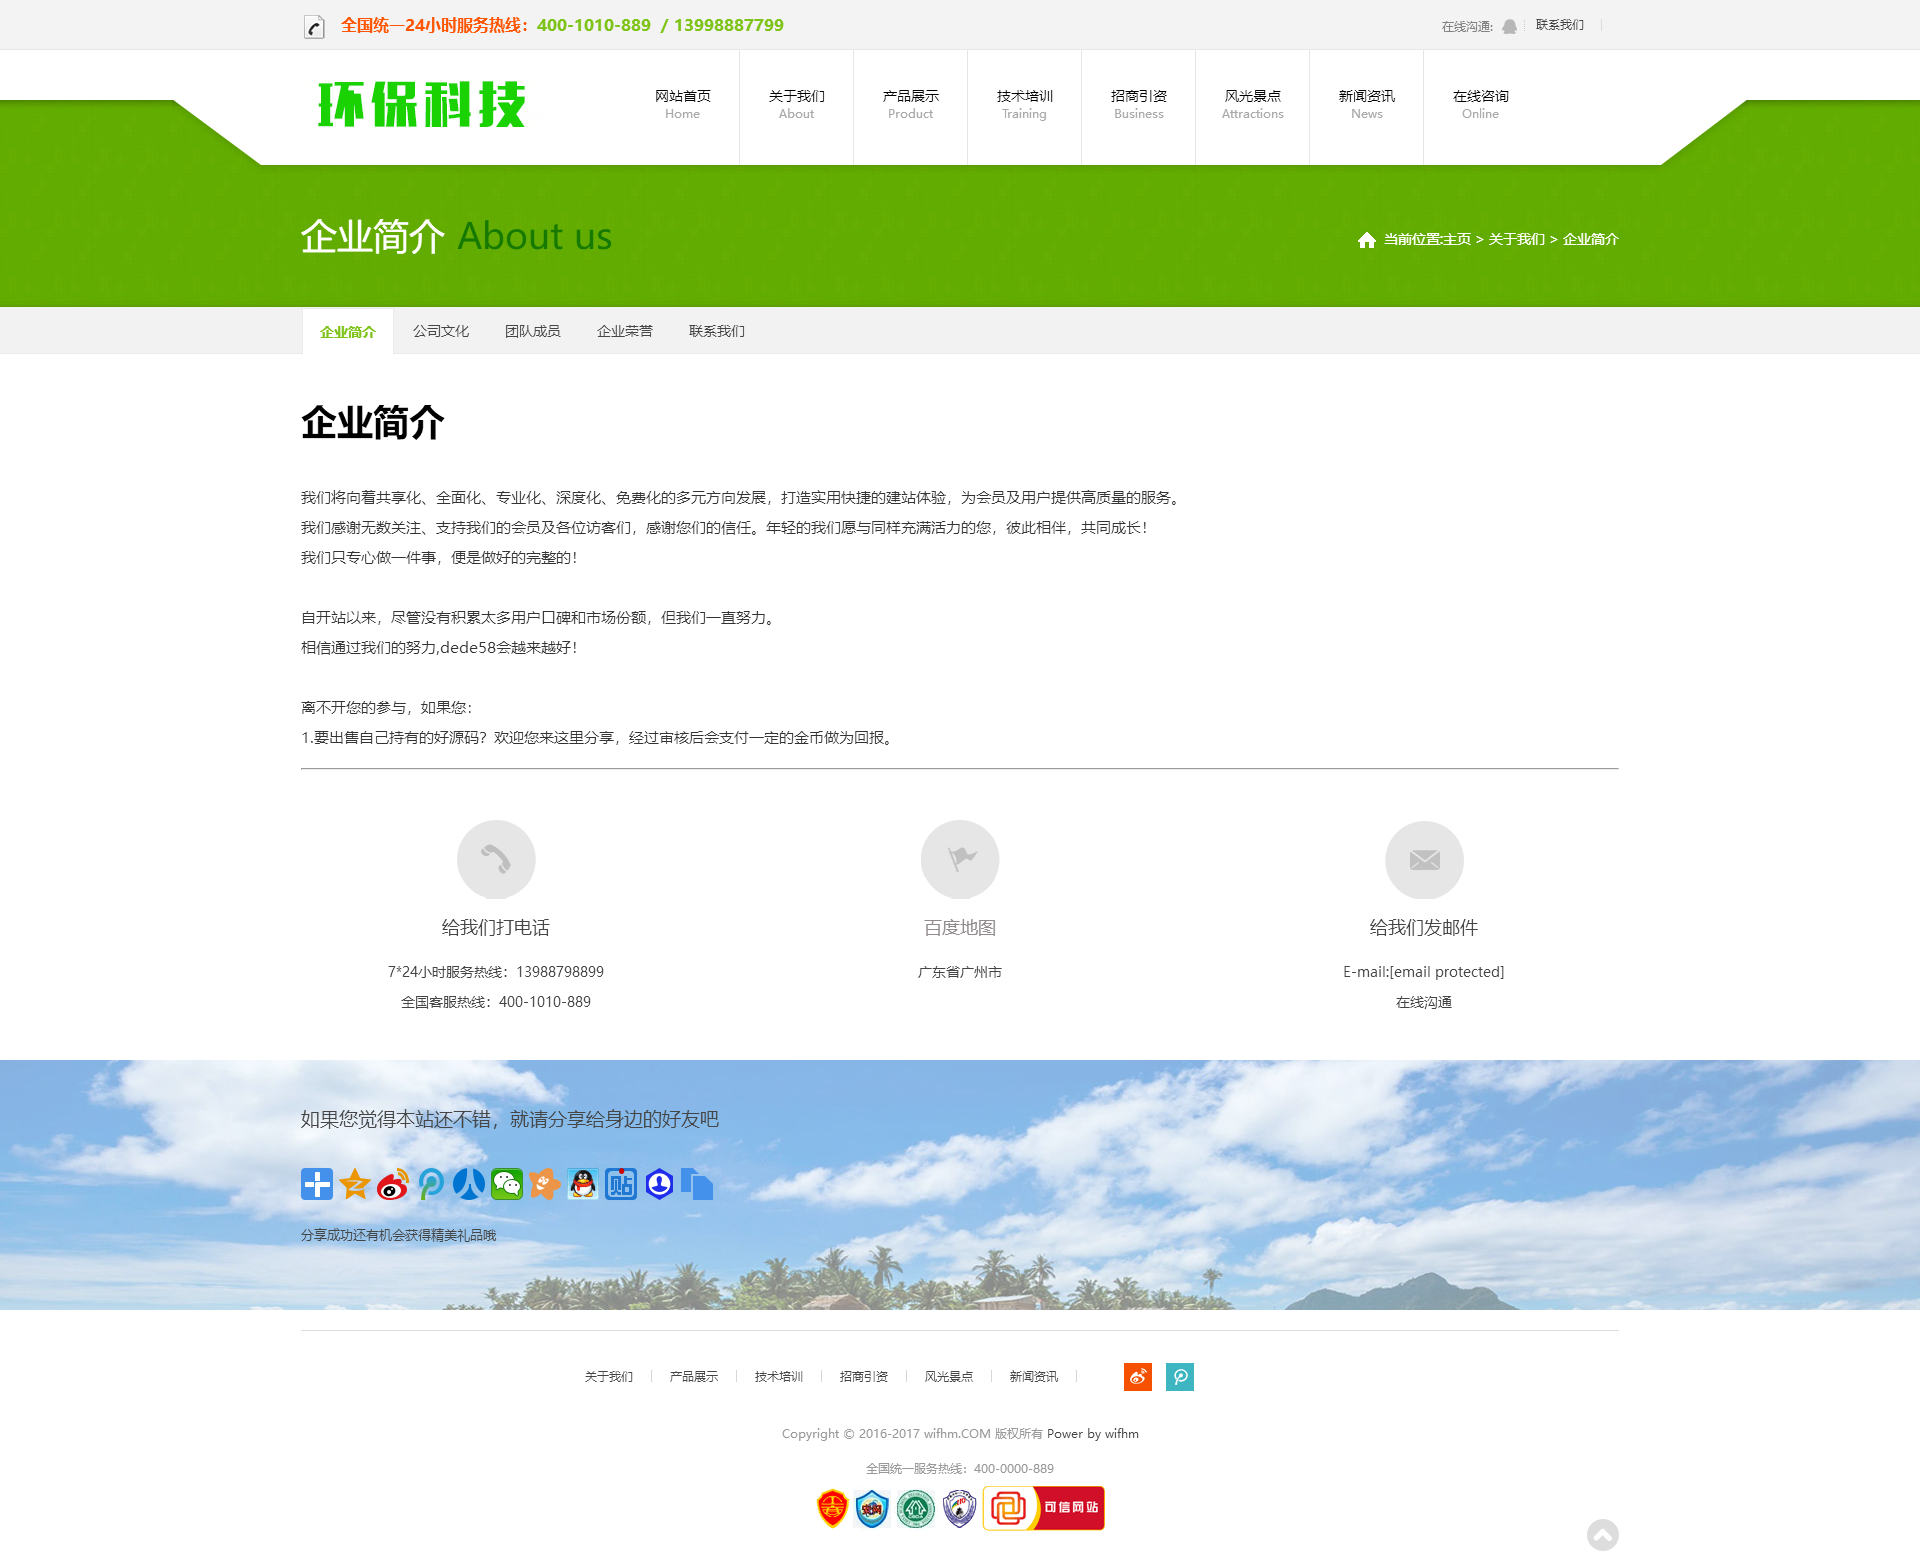Share to Sina Weibo via share bar
Screen dimensions: 1920x1561
point(393,1184)
